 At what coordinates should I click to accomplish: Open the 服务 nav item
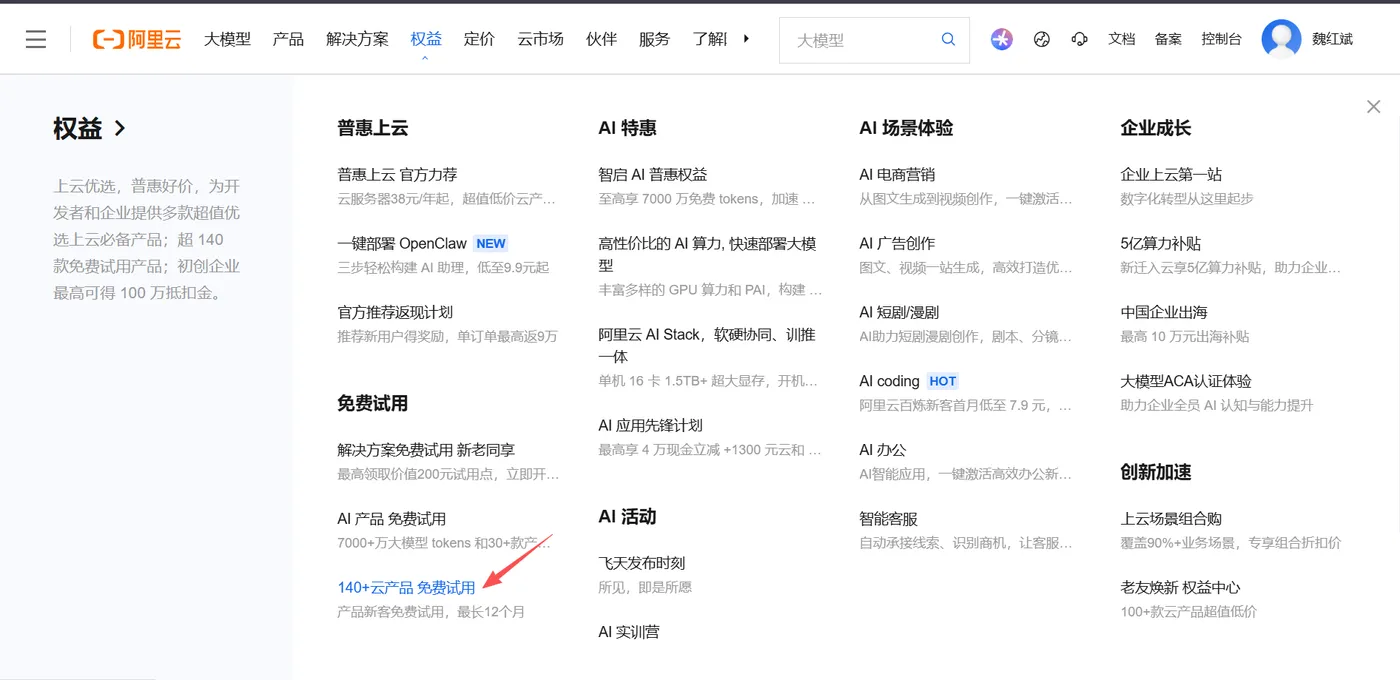pos(654,39)
